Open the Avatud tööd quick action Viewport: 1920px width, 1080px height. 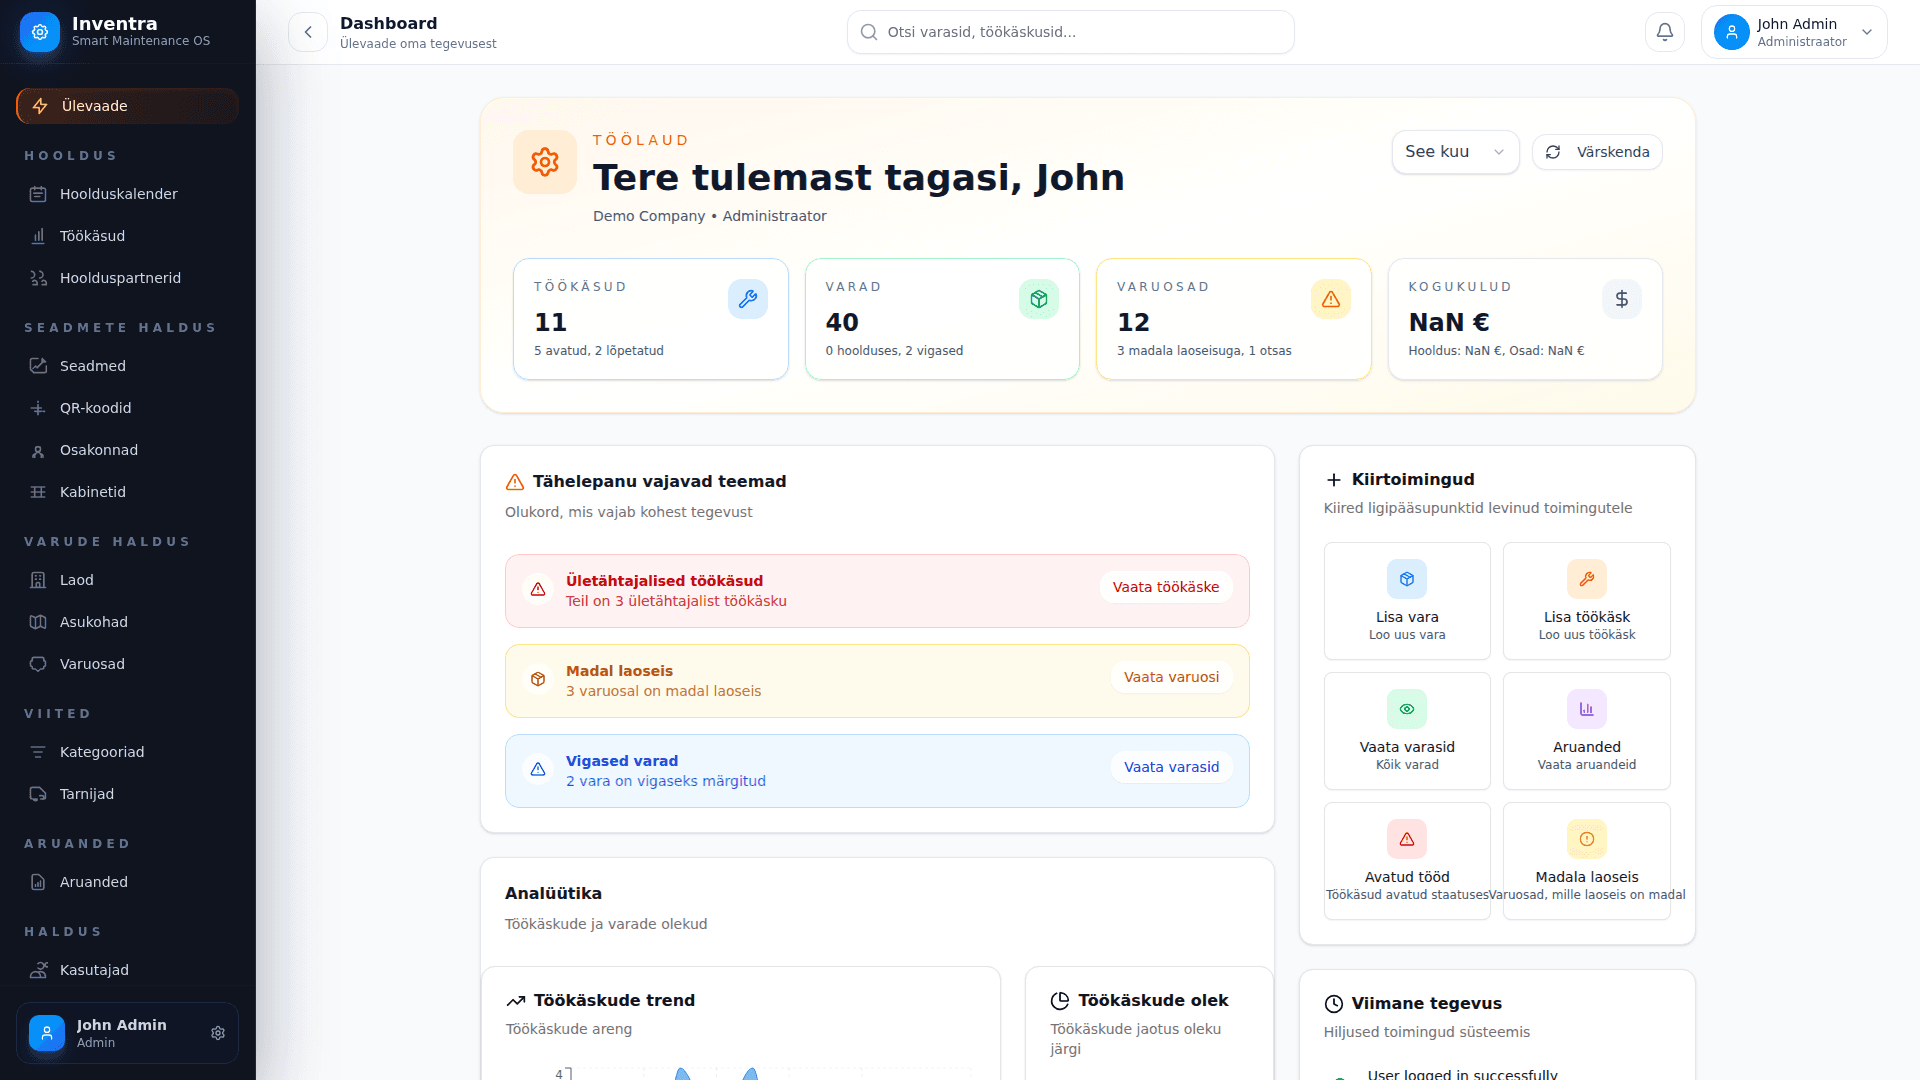click(1406, 860)
